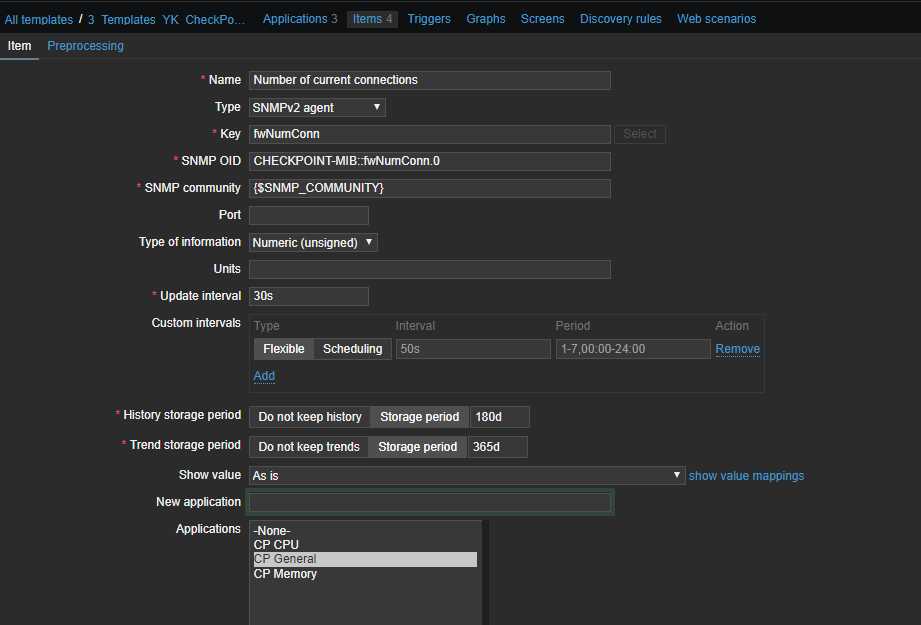Select Flexible custom interval type
This screenshot has width=921, height=625.
[x=284, y=349]
